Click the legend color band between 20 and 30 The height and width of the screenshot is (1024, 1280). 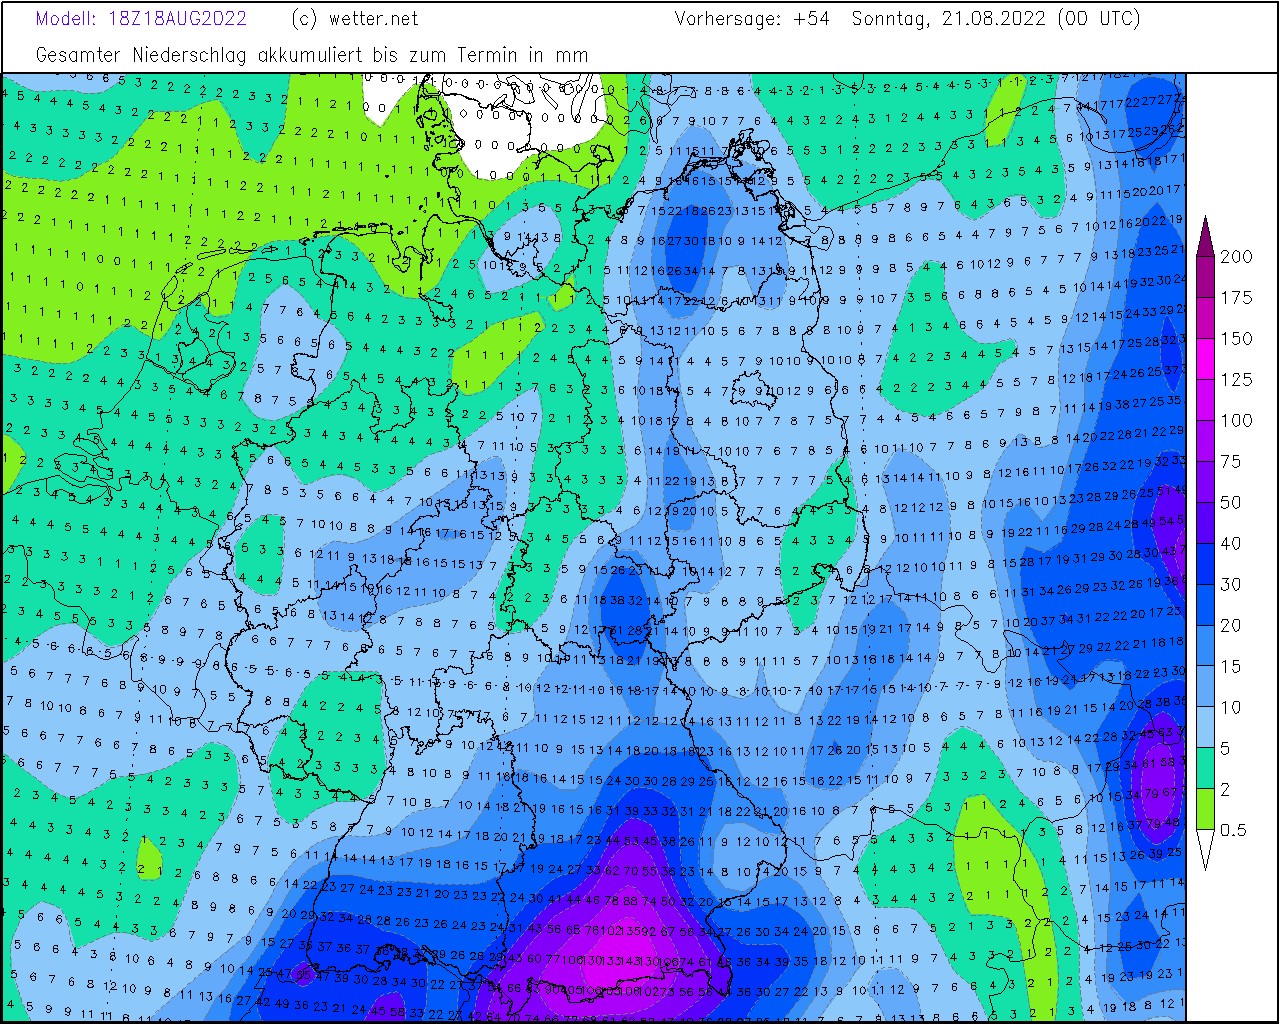(1205, 605)
